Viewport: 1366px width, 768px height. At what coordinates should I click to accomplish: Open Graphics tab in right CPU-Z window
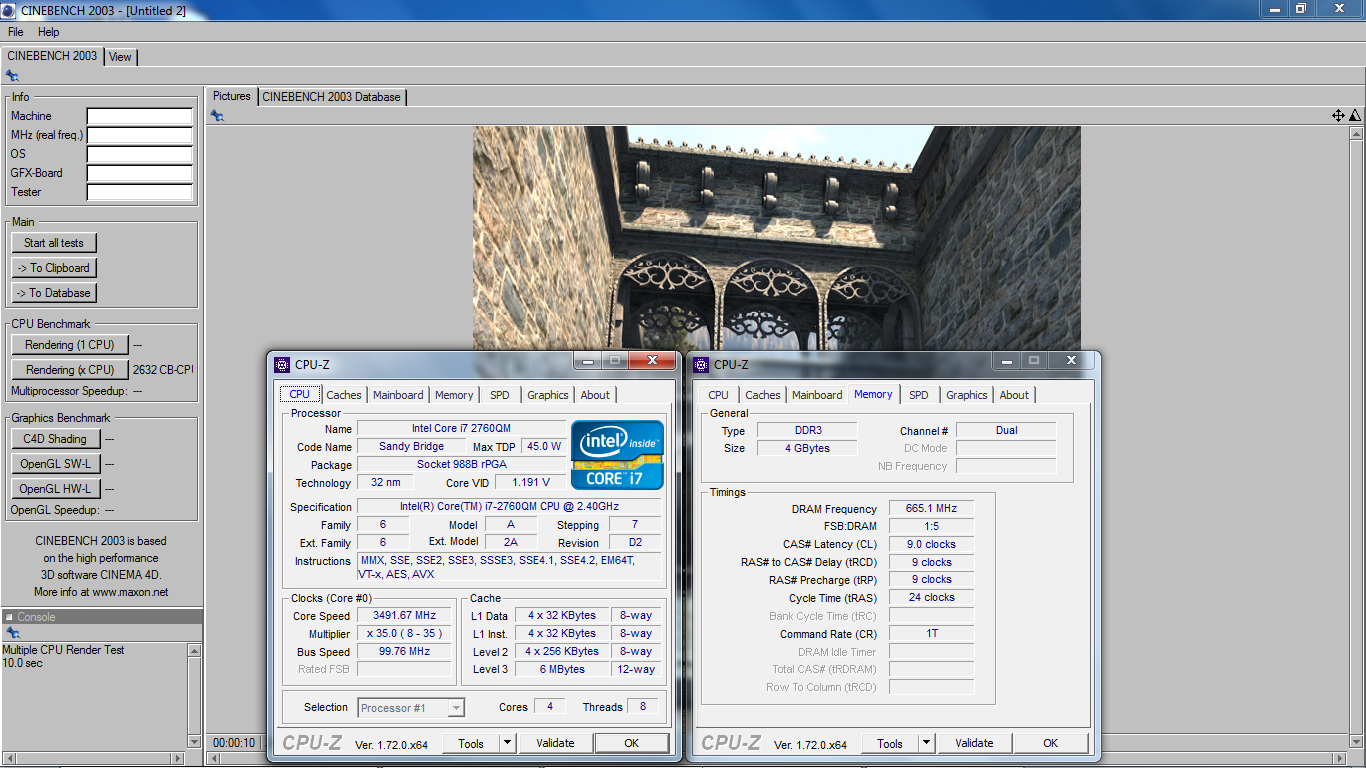pos(967,395)
